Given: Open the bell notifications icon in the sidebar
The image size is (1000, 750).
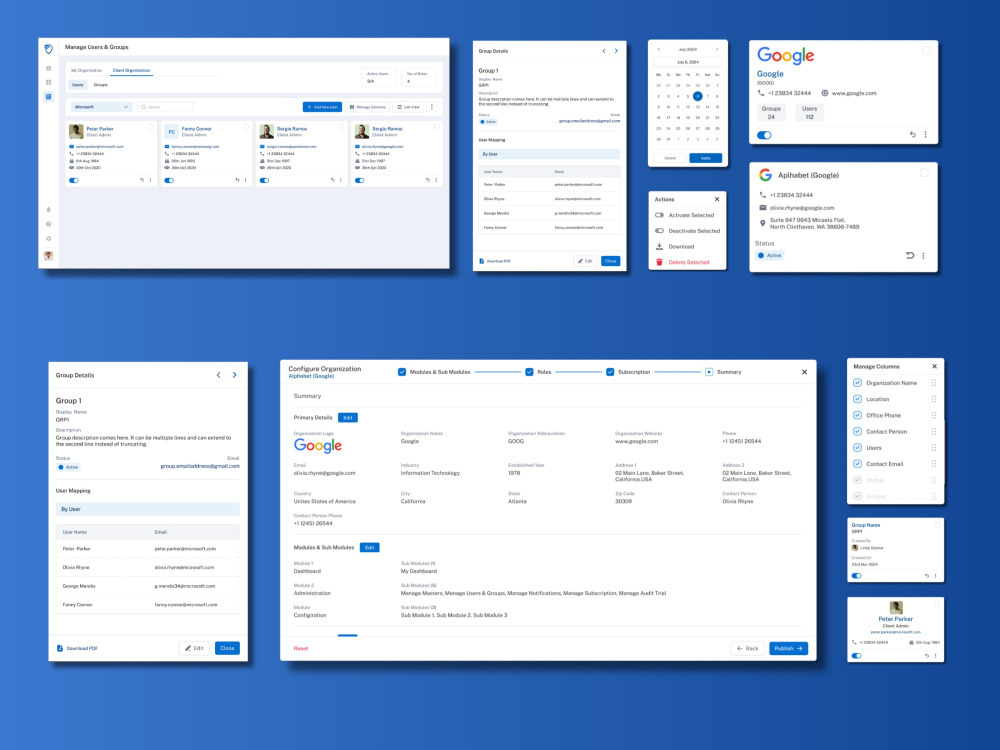Looking at the screenshot, I should [x=48, y=209].
